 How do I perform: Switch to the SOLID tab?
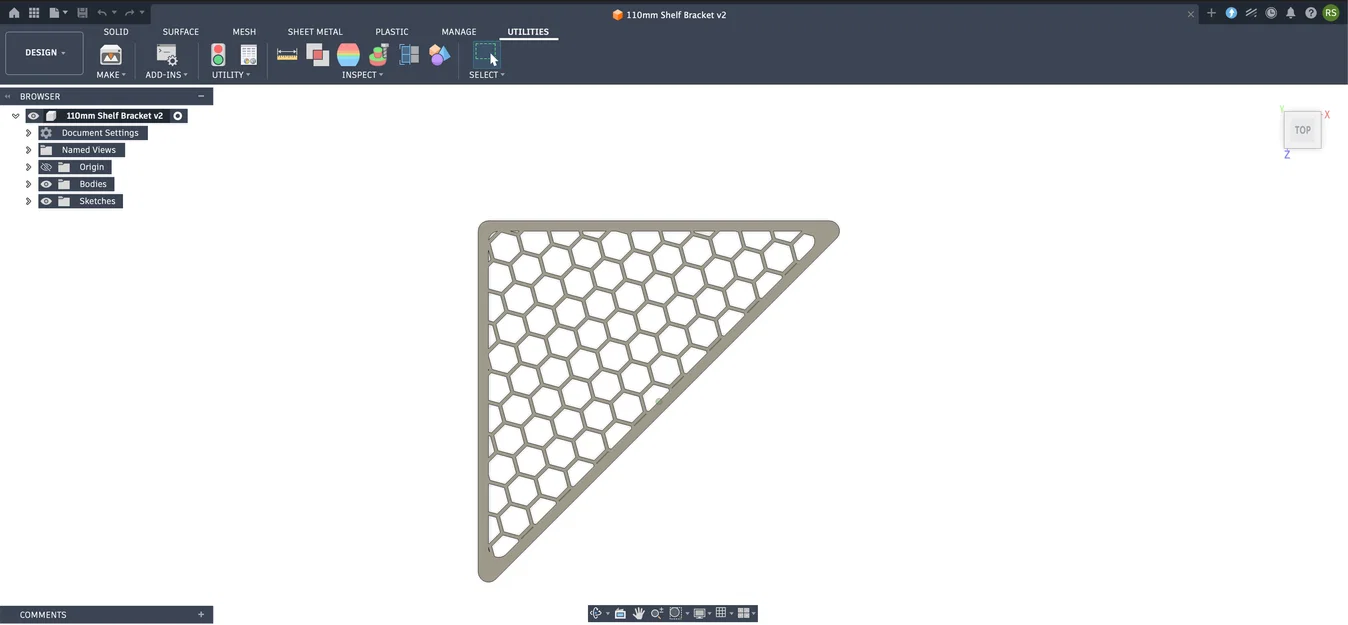pyautogui.click(x=116, y=32)
